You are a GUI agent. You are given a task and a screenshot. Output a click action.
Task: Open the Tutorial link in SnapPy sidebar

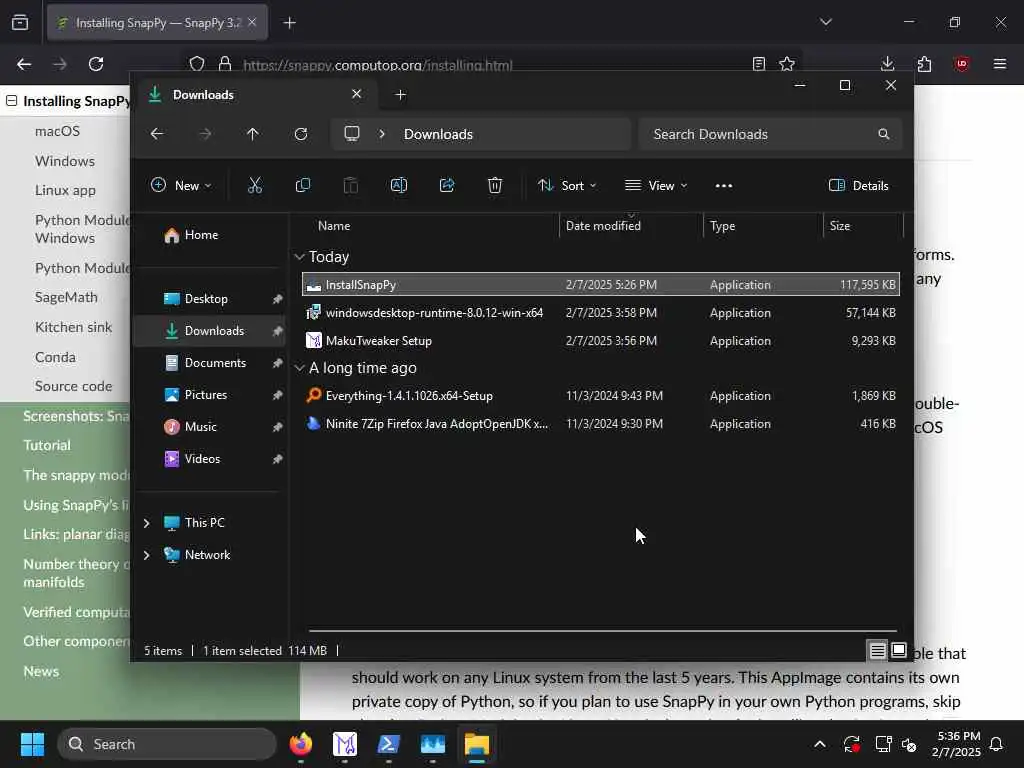pos(47,445)
